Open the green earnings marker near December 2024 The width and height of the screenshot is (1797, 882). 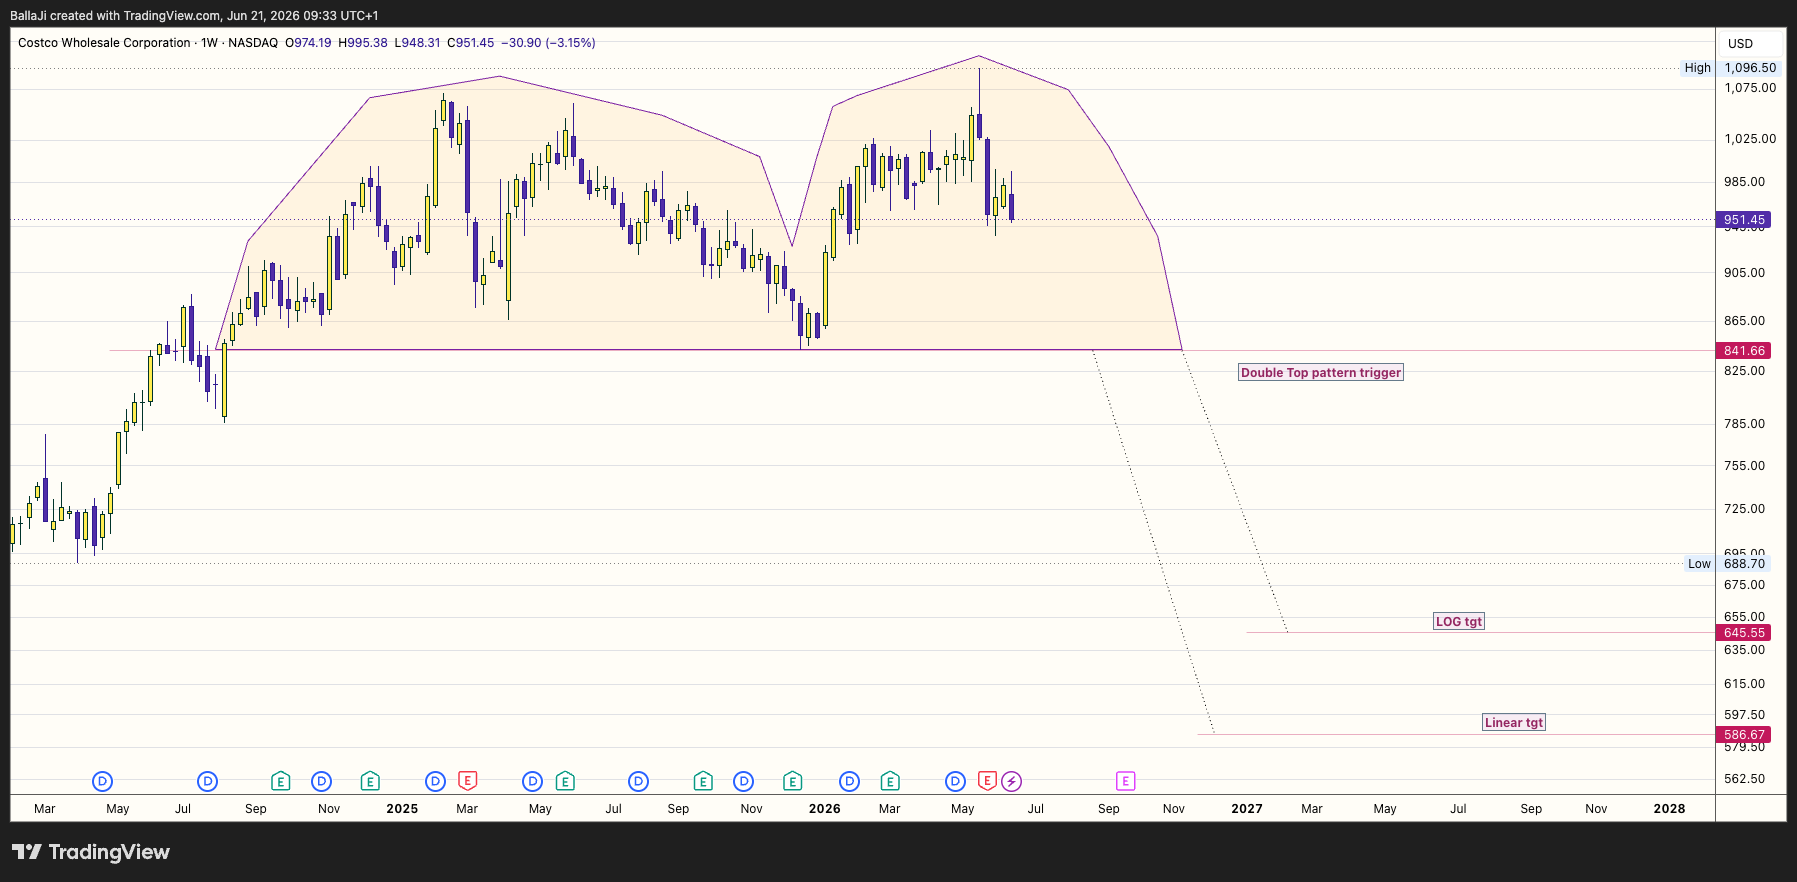370,781
